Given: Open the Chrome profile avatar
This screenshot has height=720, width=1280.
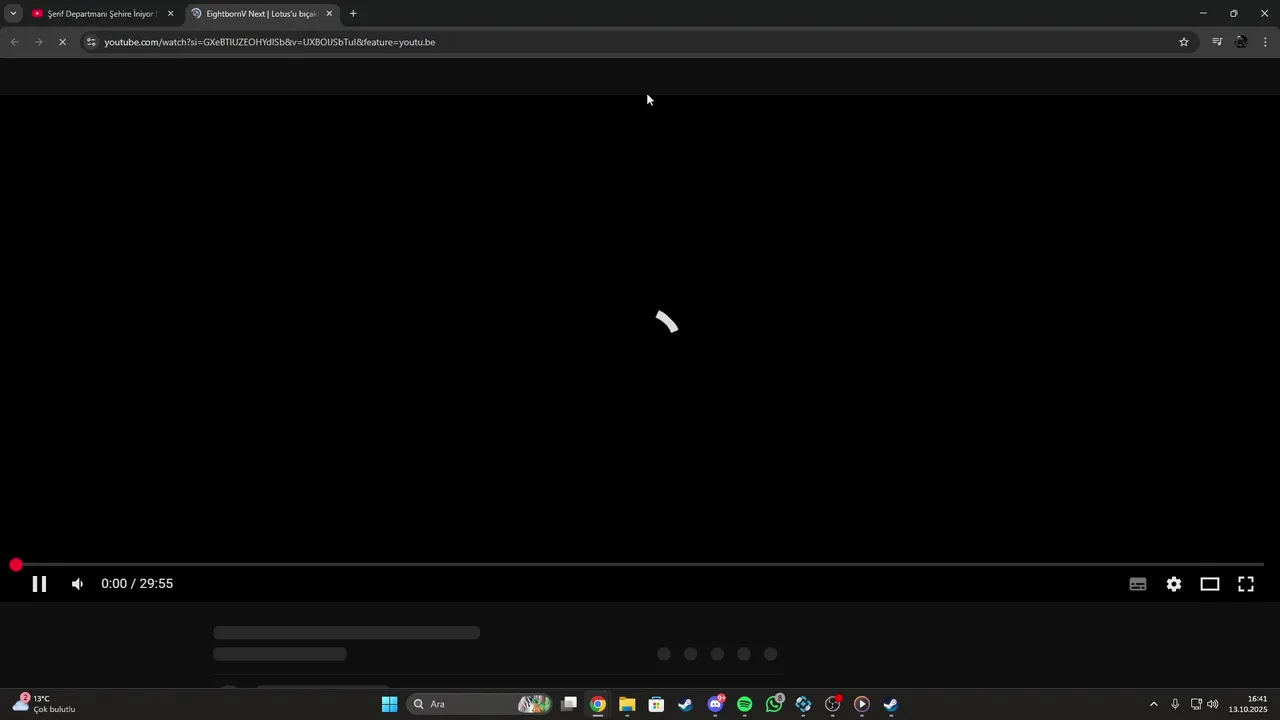Looking at the screenshot, I should click(x=1241, y=42).
